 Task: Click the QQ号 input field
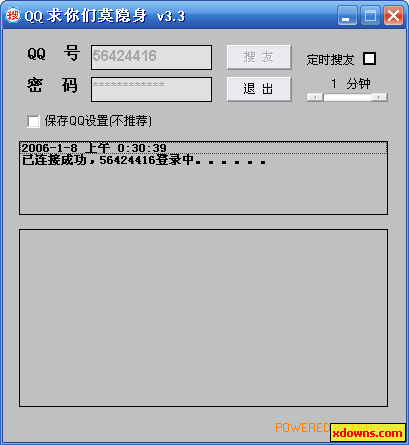(x=151, y=57)
